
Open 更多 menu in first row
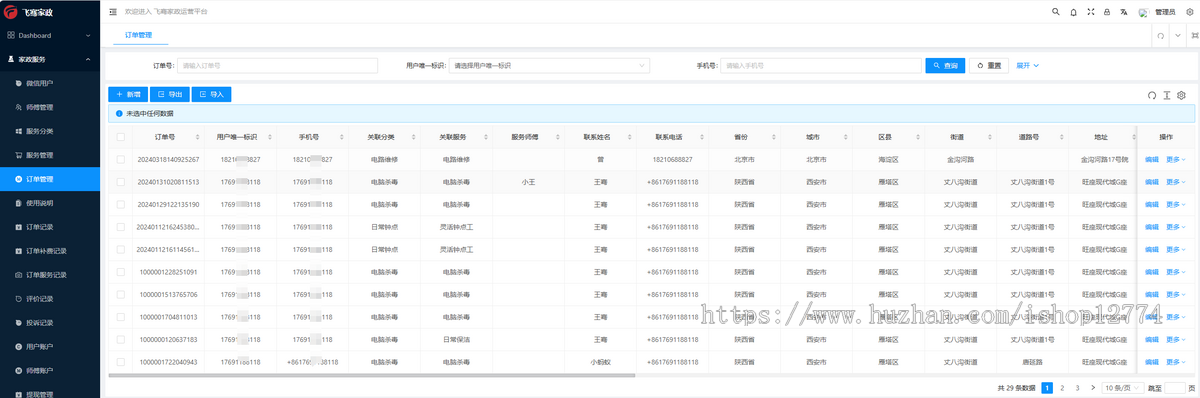(x=1176, y=159)
